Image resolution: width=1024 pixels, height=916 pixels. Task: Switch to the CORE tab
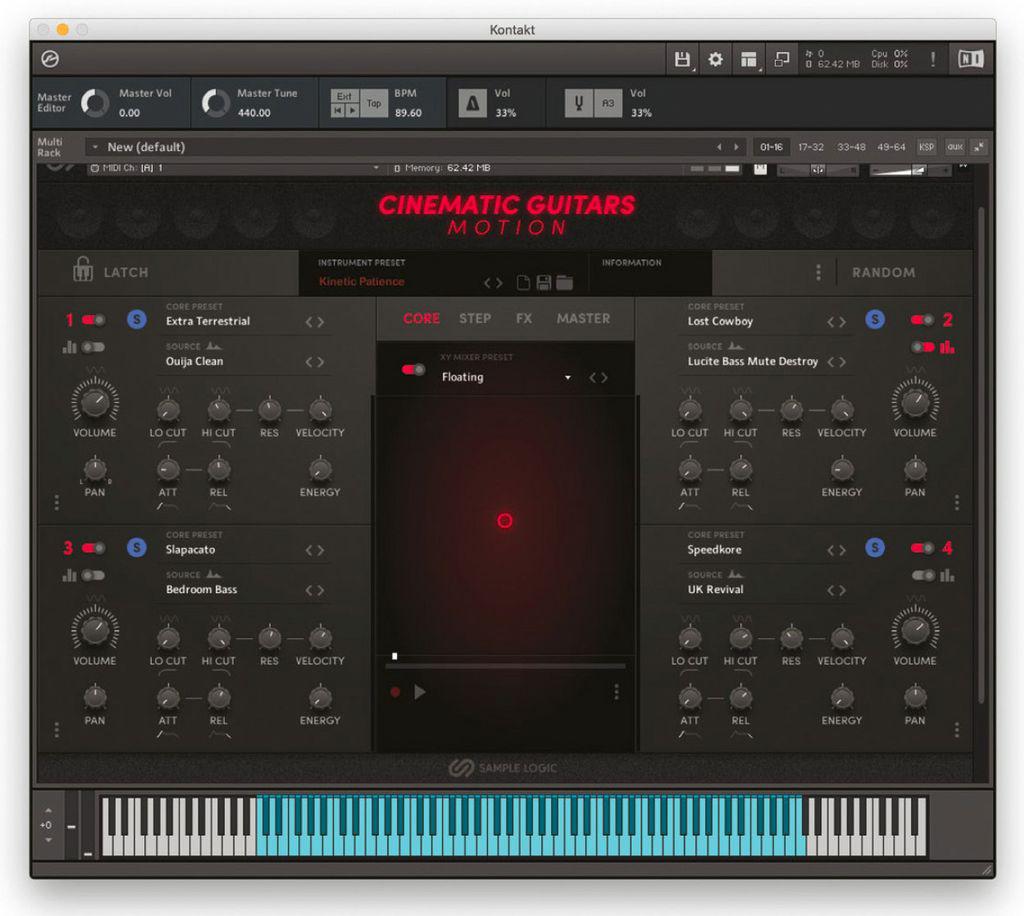point(421,319)
